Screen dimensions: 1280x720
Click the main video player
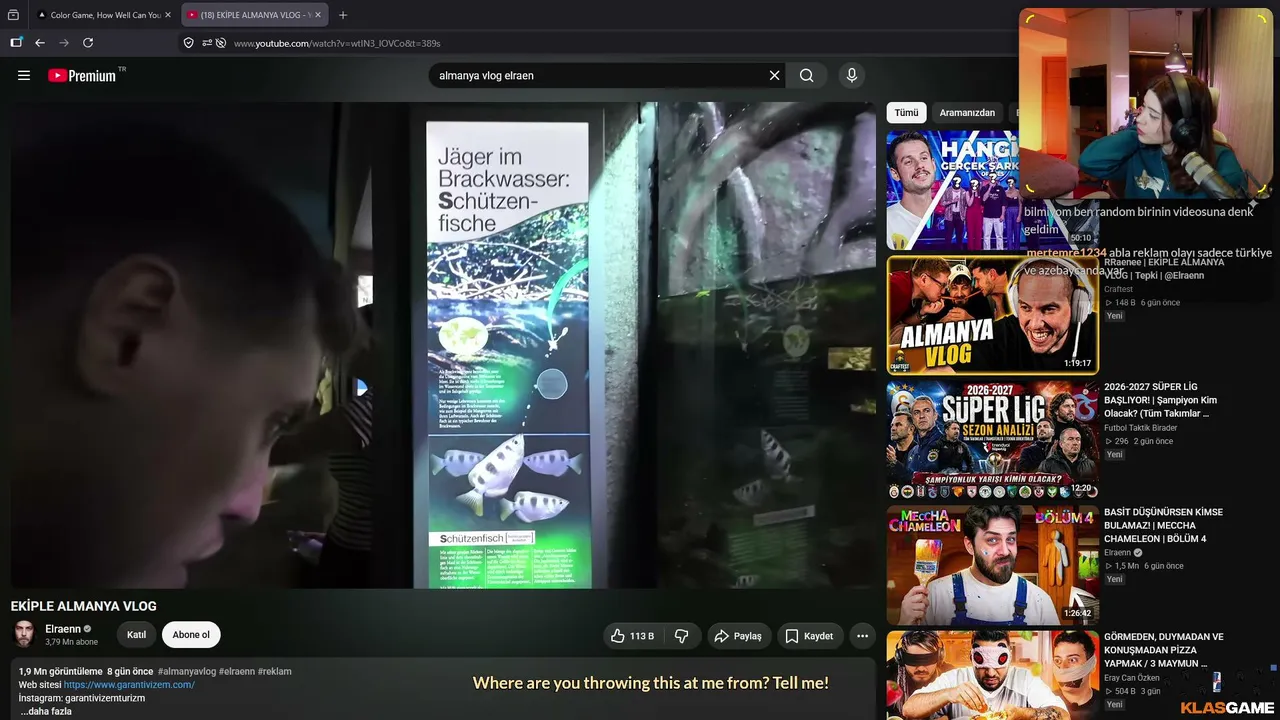point(443,345)
